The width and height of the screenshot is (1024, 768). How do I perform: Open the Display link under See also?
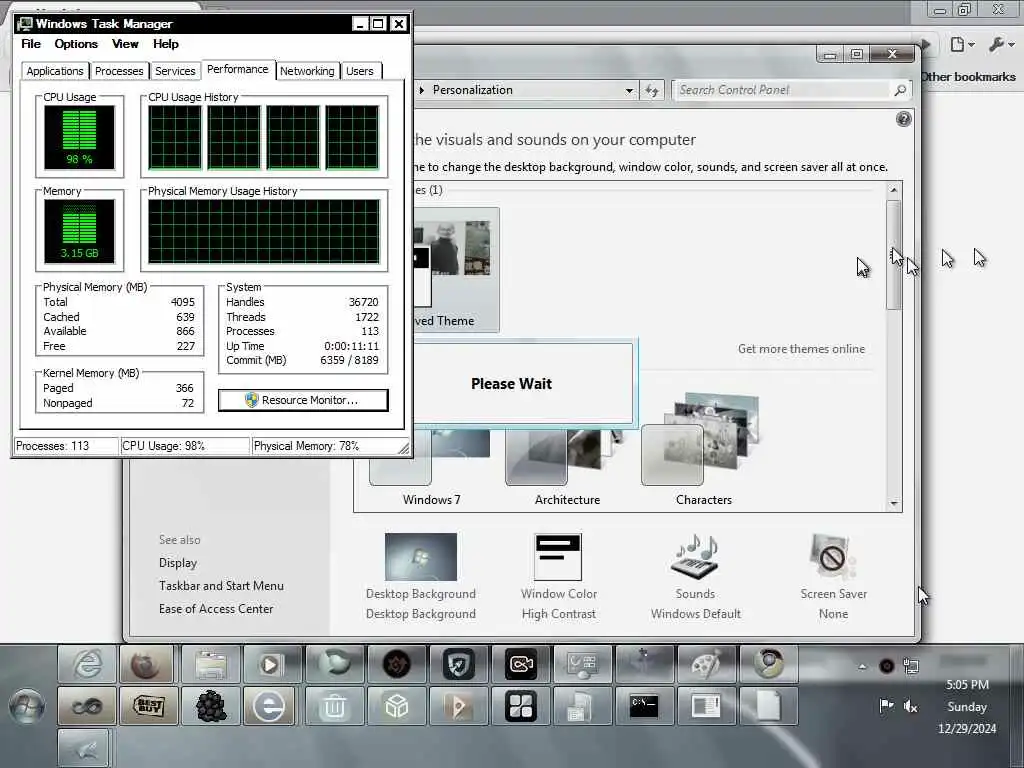(178, 563)
